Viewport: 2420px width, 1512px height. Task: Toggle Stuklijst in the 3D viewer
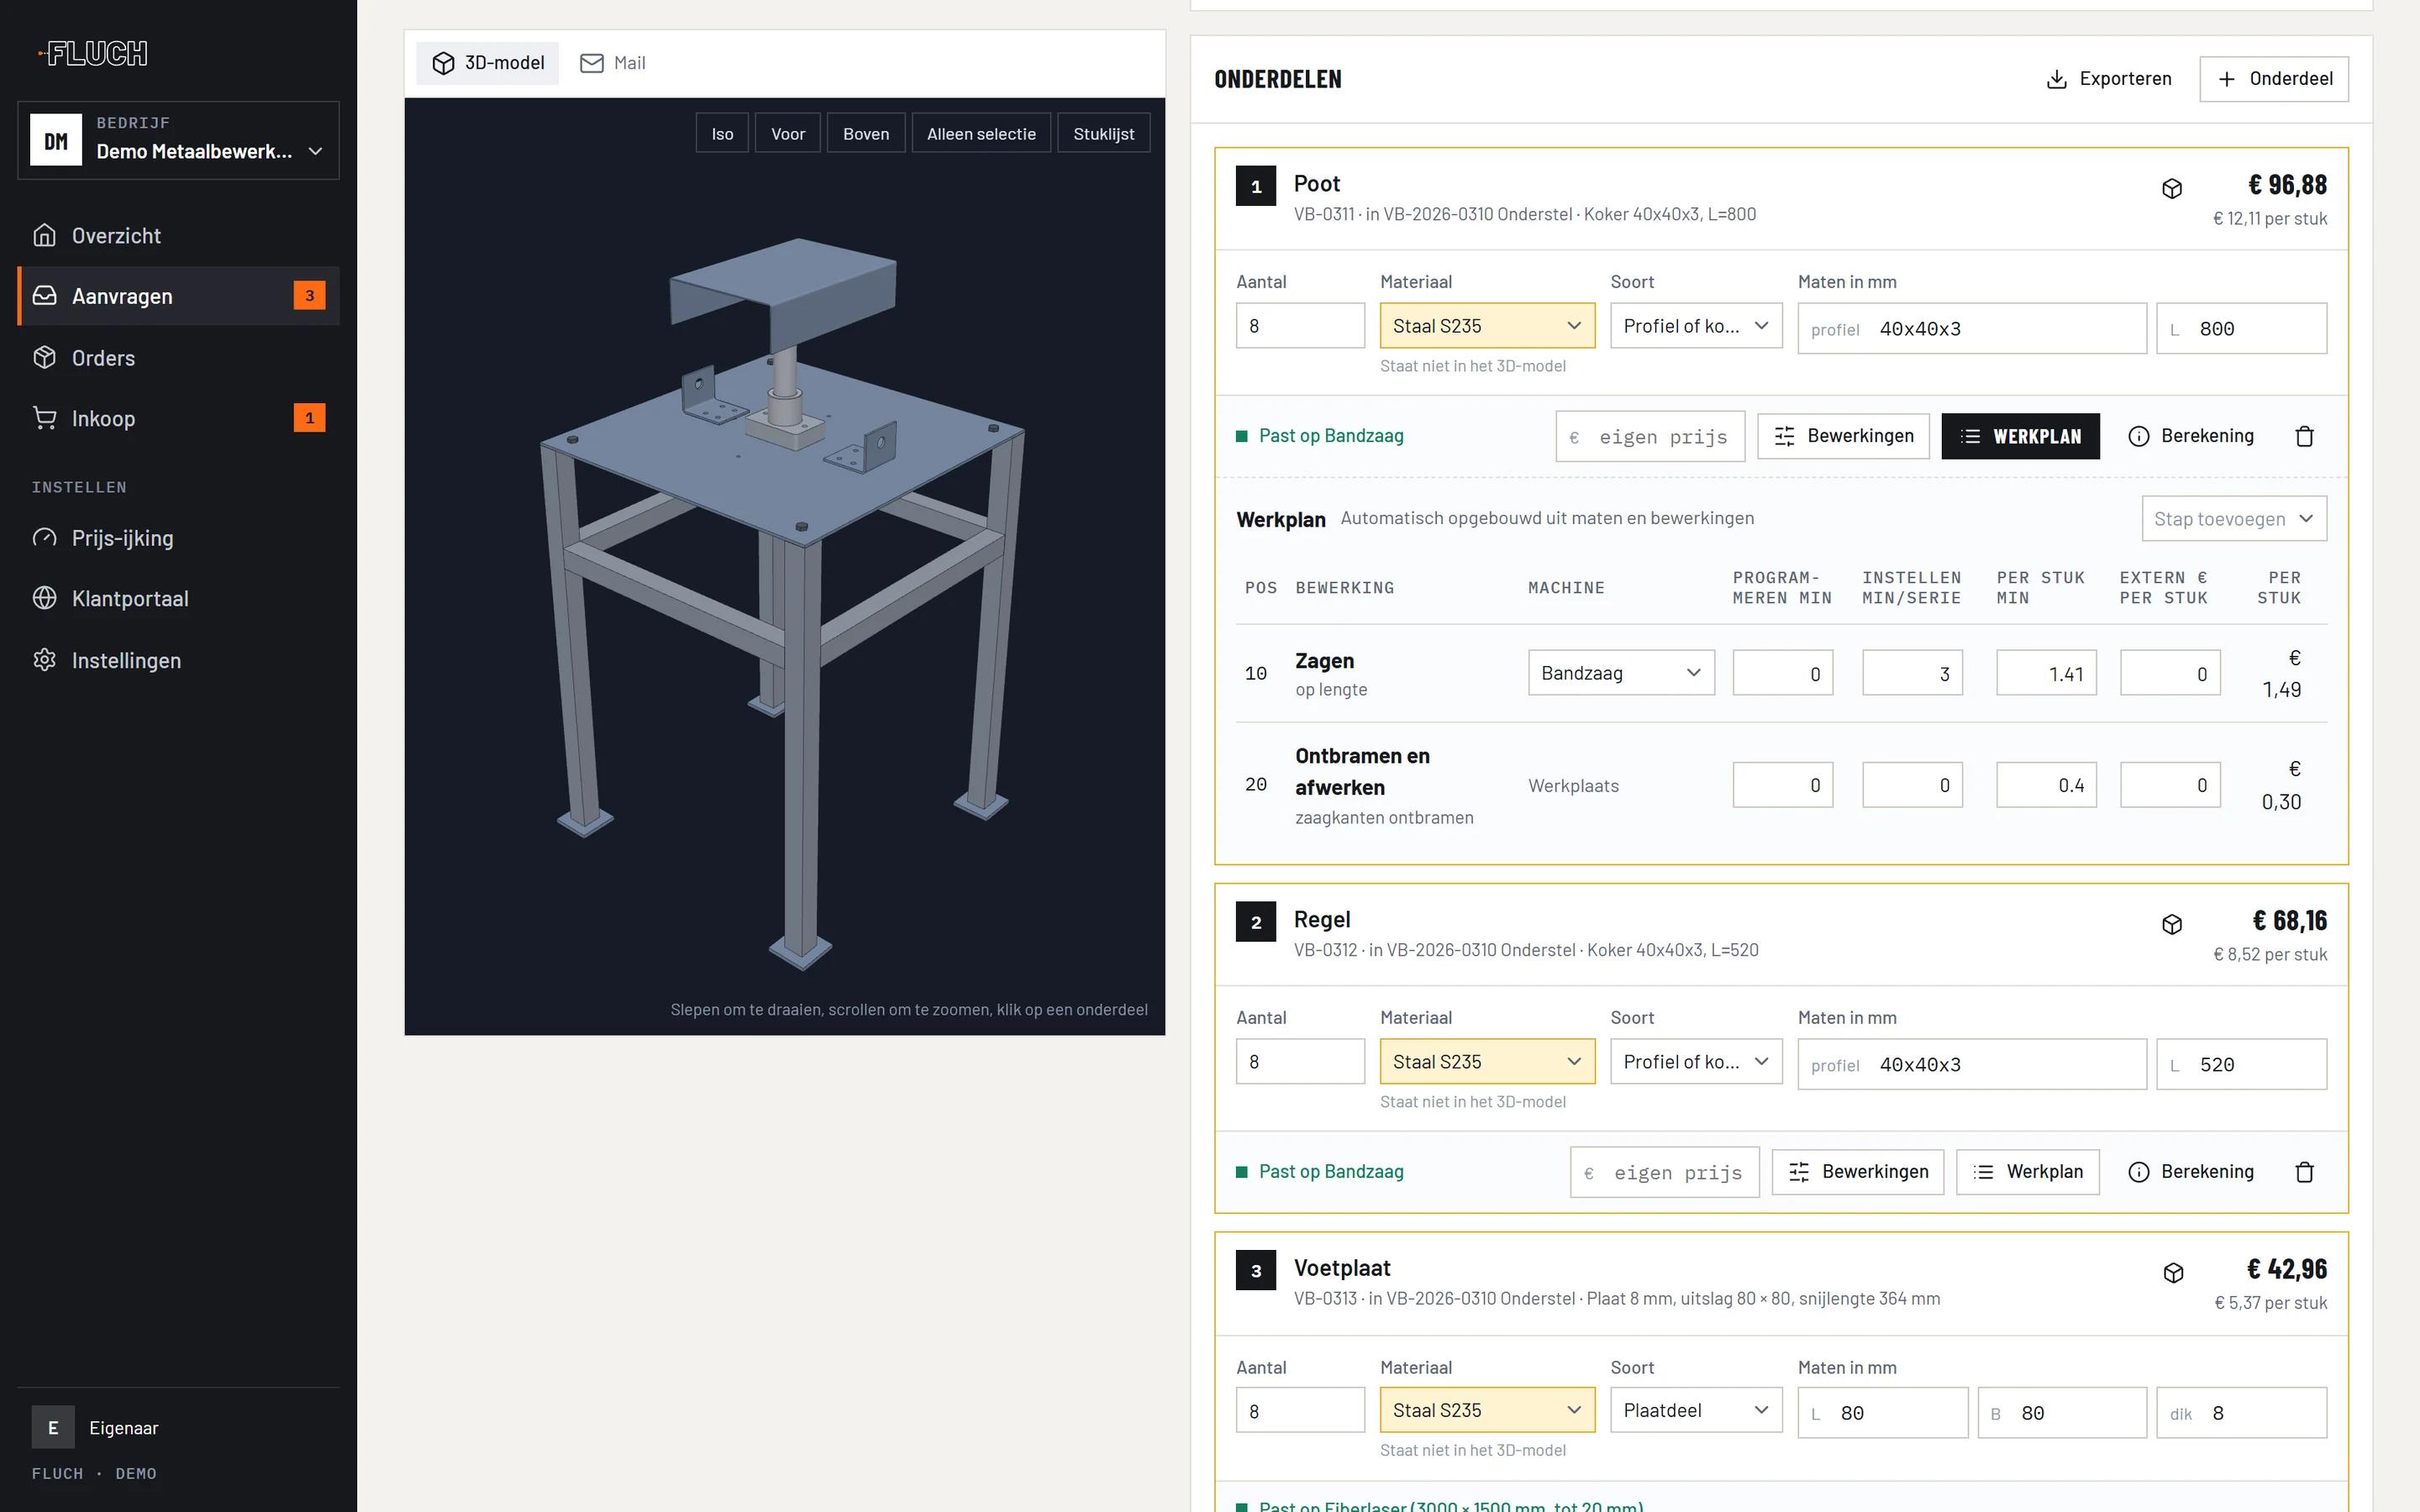pos(1104,133)
